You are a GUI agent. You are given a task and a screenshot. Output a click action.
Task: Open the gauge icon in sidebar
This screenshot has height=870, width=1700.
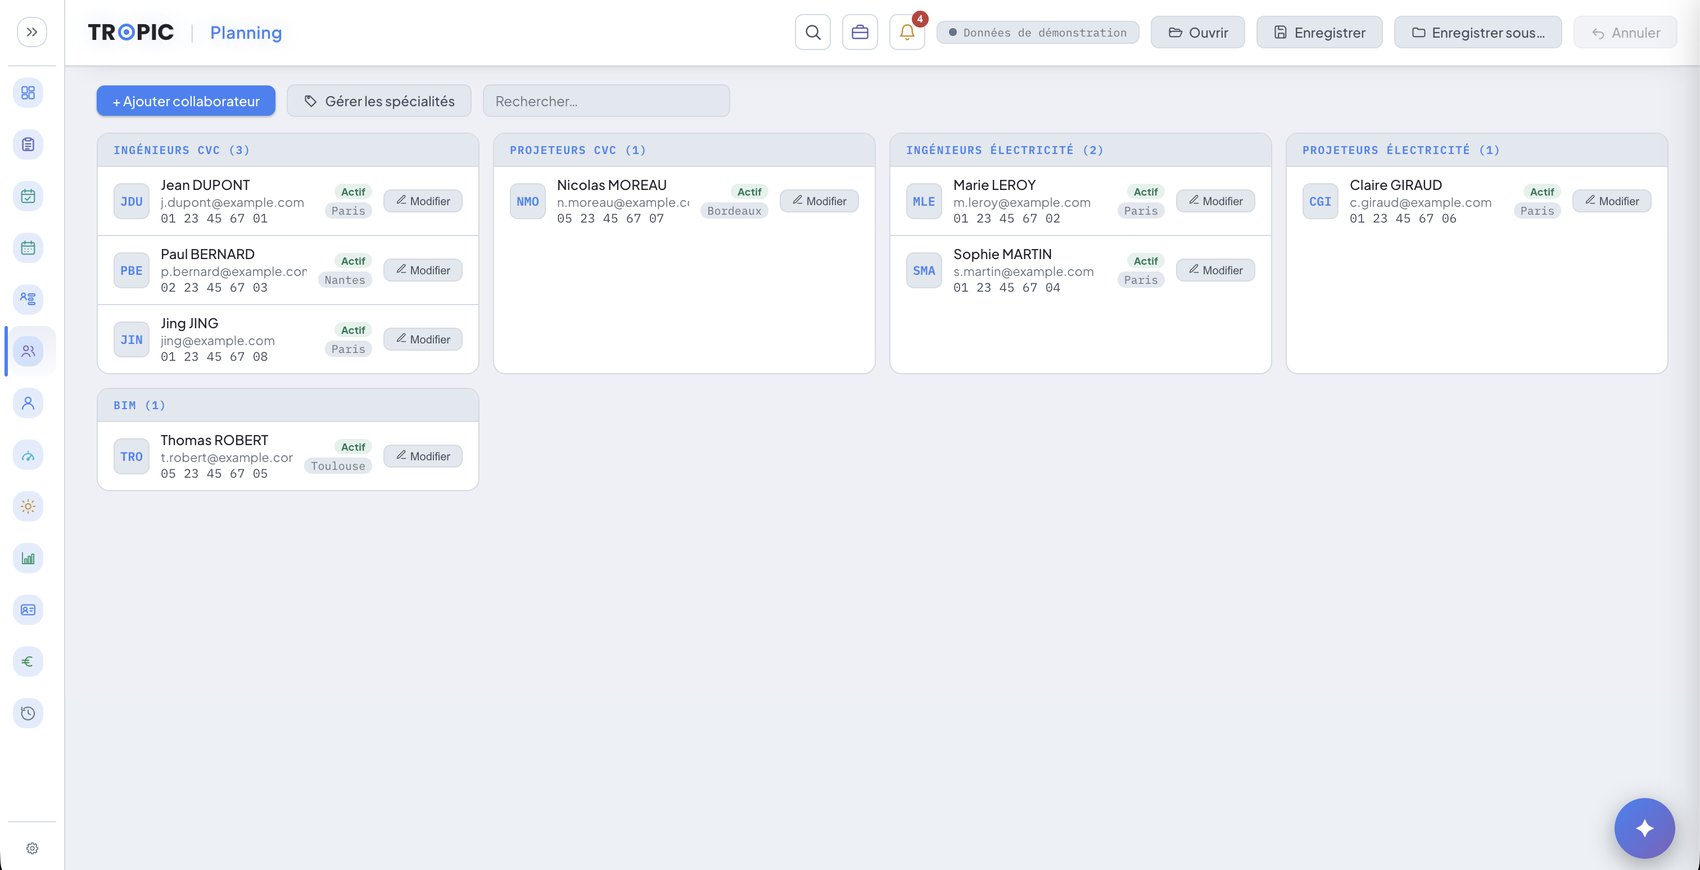pos(28,455)
